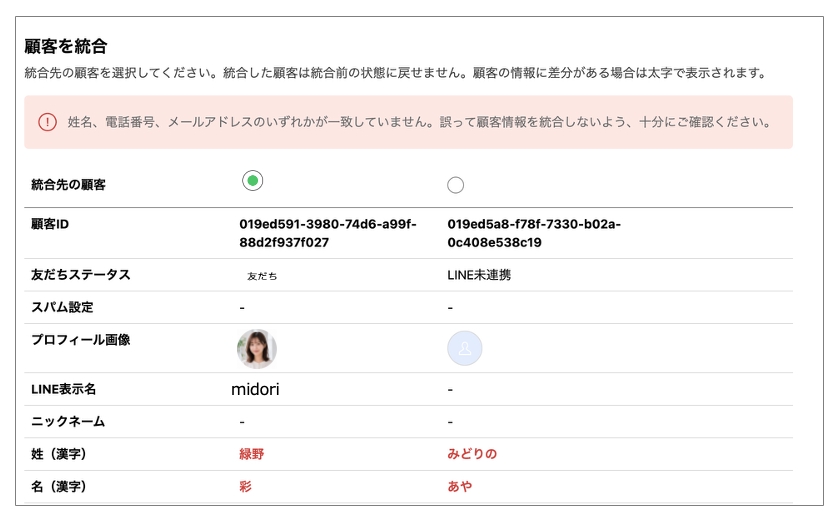The width and height of the screenshot is (839, 518).
Task: Click the surname 緑野
Action: tap(251, 454)
